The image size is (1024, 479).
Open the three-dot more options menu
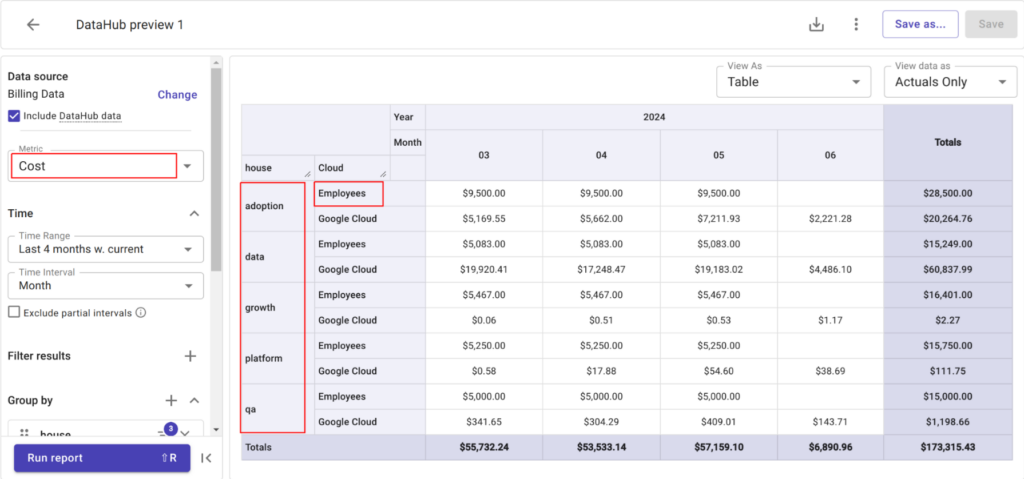(x=856, y=25)
